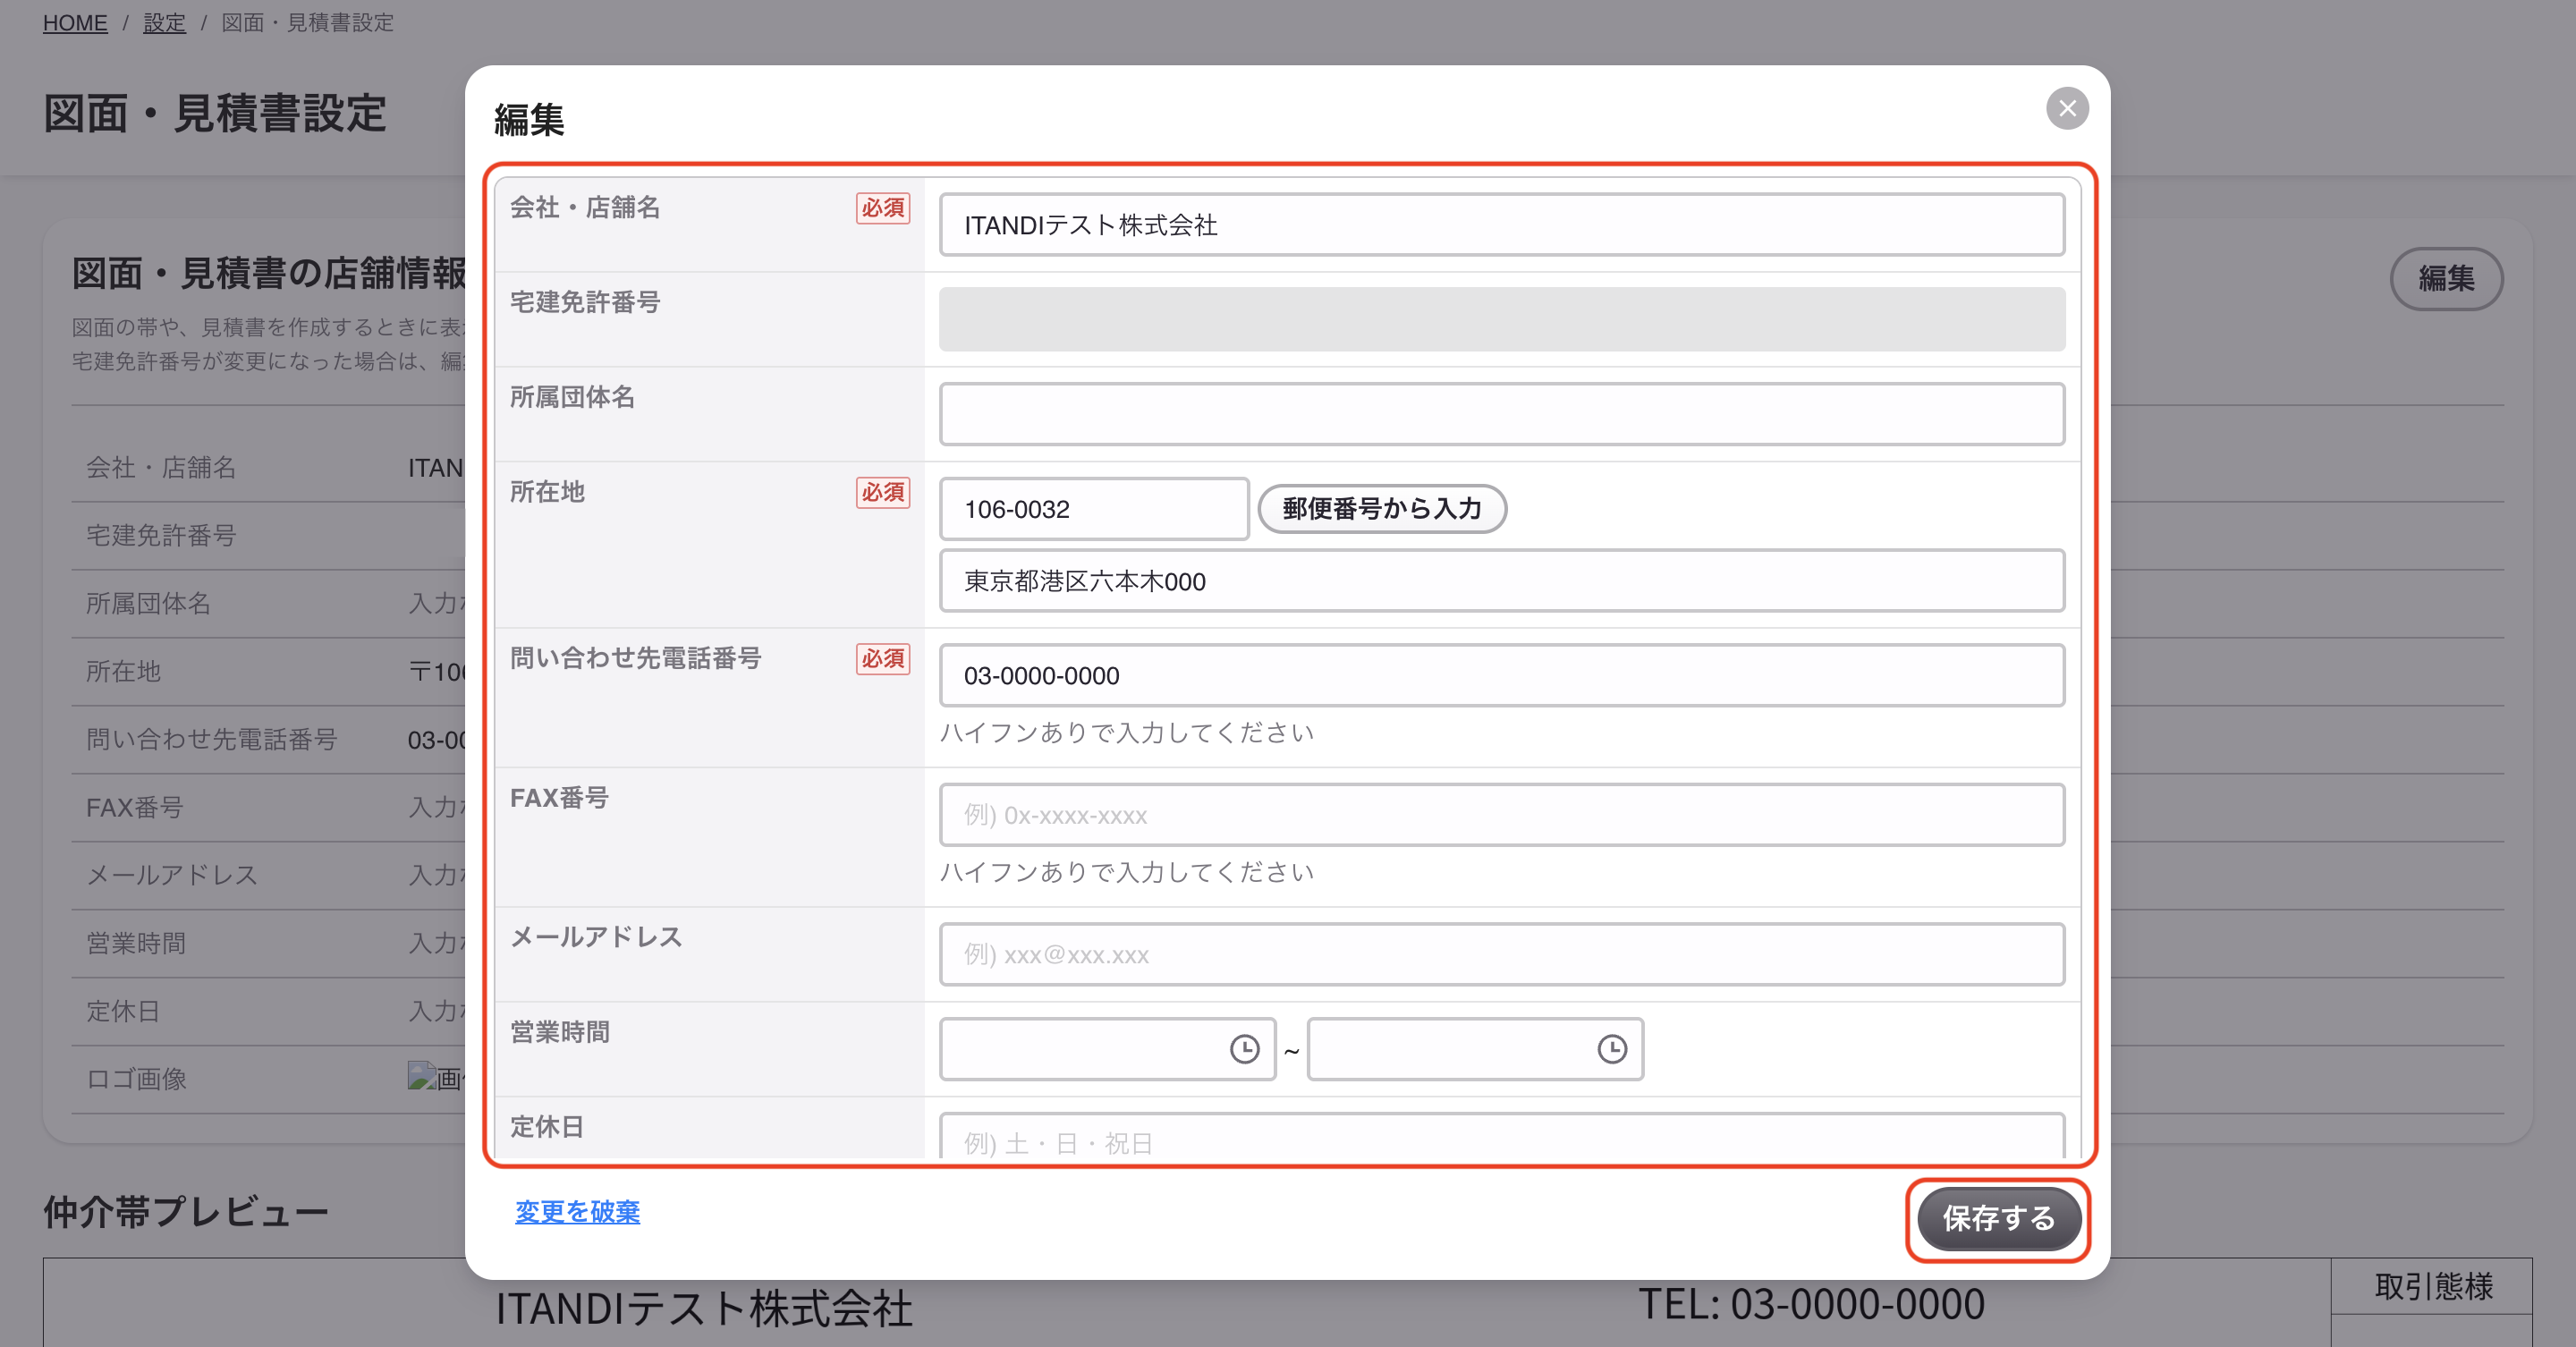Focus the postal code field 106-0032
The width and height of the screenshot is (2576, 1347).
1094,509
